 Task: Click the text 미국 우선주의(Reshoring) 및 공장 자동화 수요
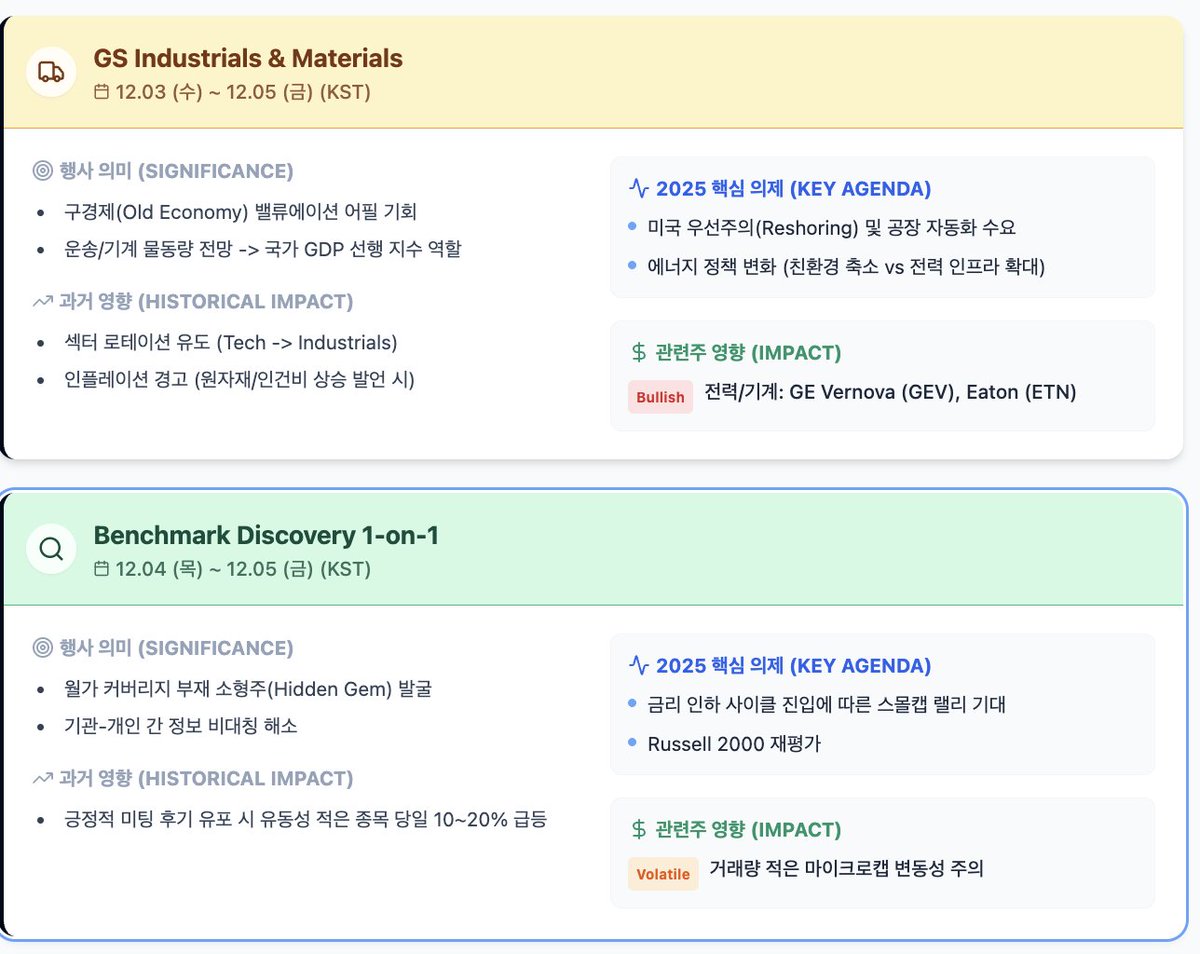coord(832,228)
